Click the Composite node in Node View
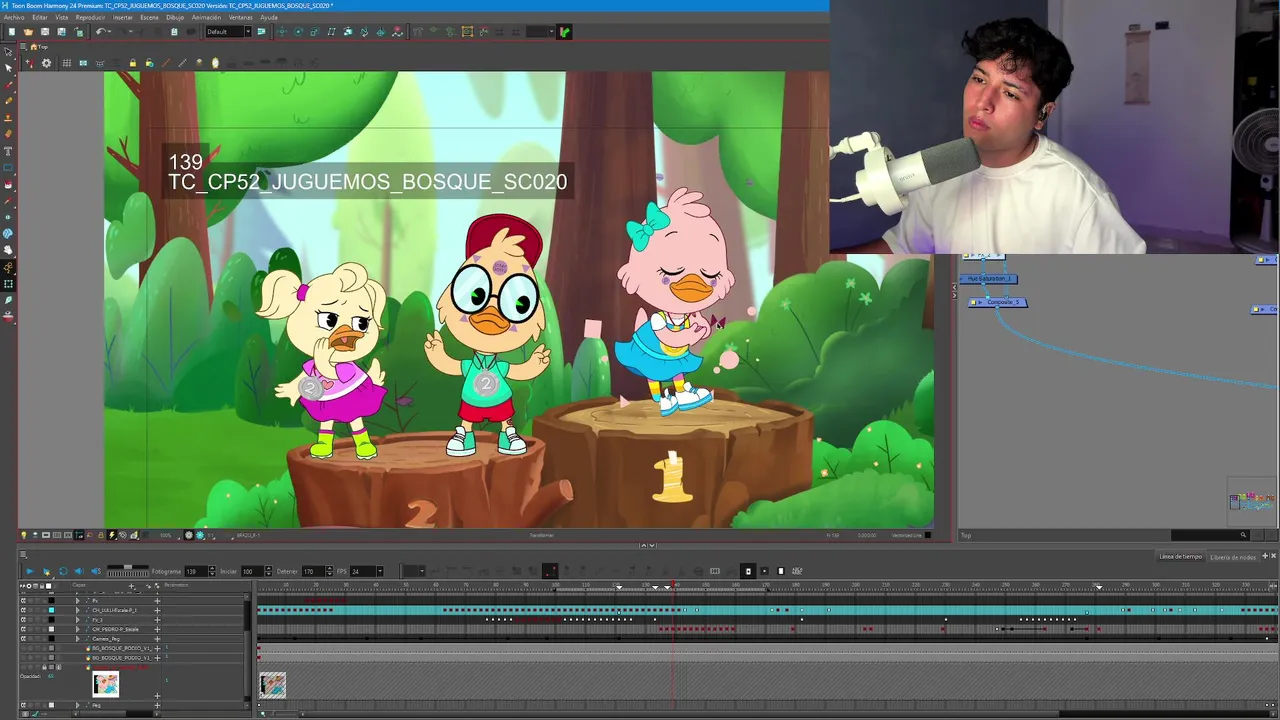Viewport: 1280px width, 720px height. coord(998,302)
